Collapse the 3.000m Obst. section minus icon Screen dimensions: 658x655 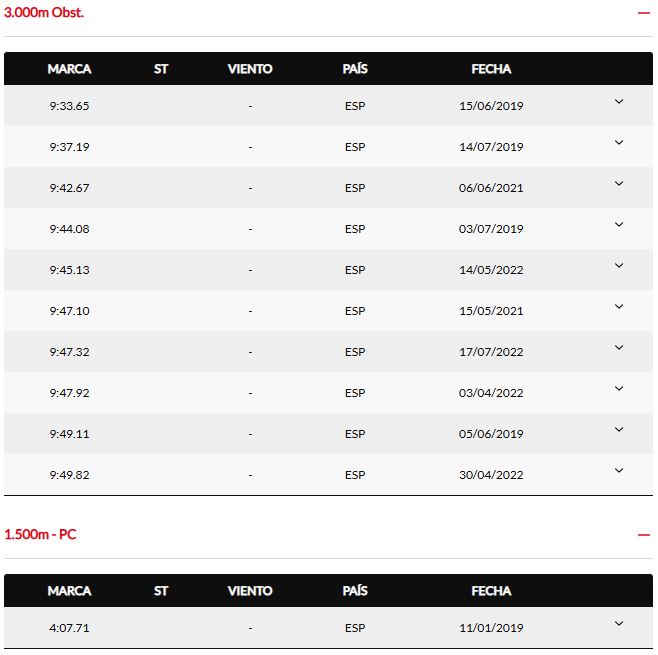click(644, 13)
